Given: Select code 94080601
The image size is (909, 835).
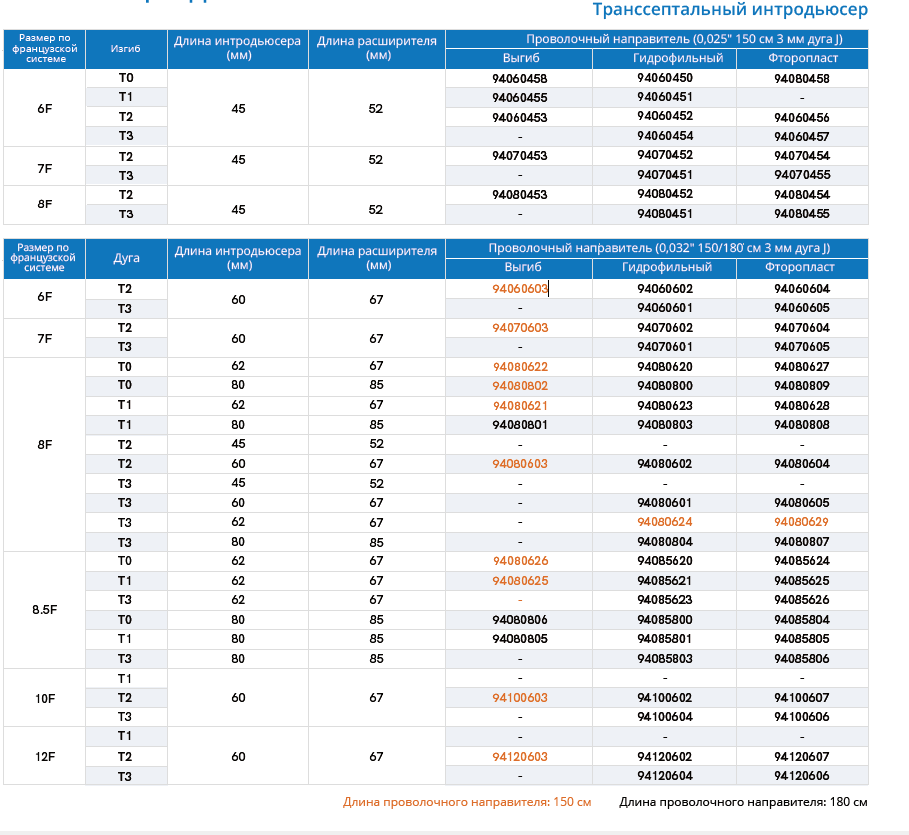Looking at the screenshot, I should (x=664, y=503).
